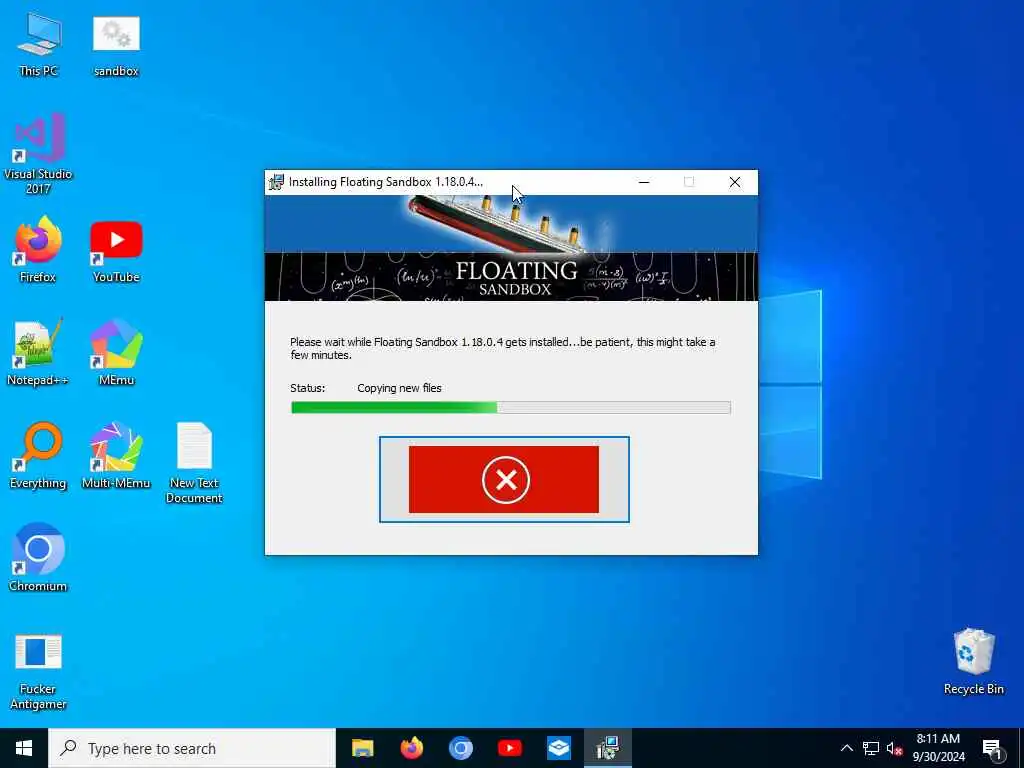
Task: Open the blue box app in taskbar
Action: pyautogui.click(x=559, y=748)
